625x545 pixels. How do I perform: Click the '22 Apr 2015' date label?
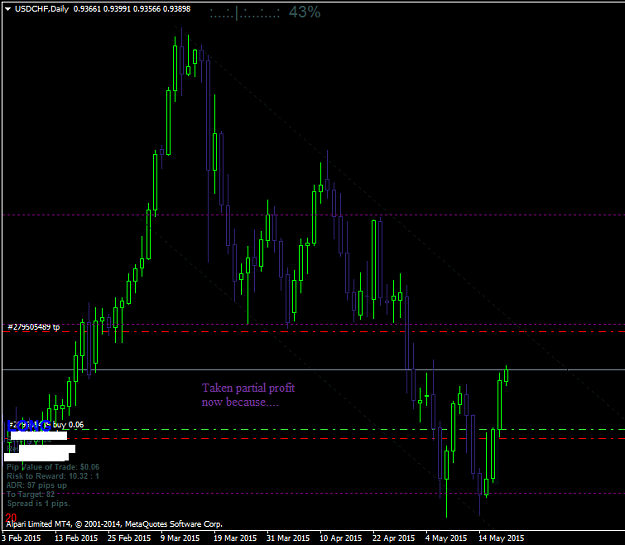394,538
